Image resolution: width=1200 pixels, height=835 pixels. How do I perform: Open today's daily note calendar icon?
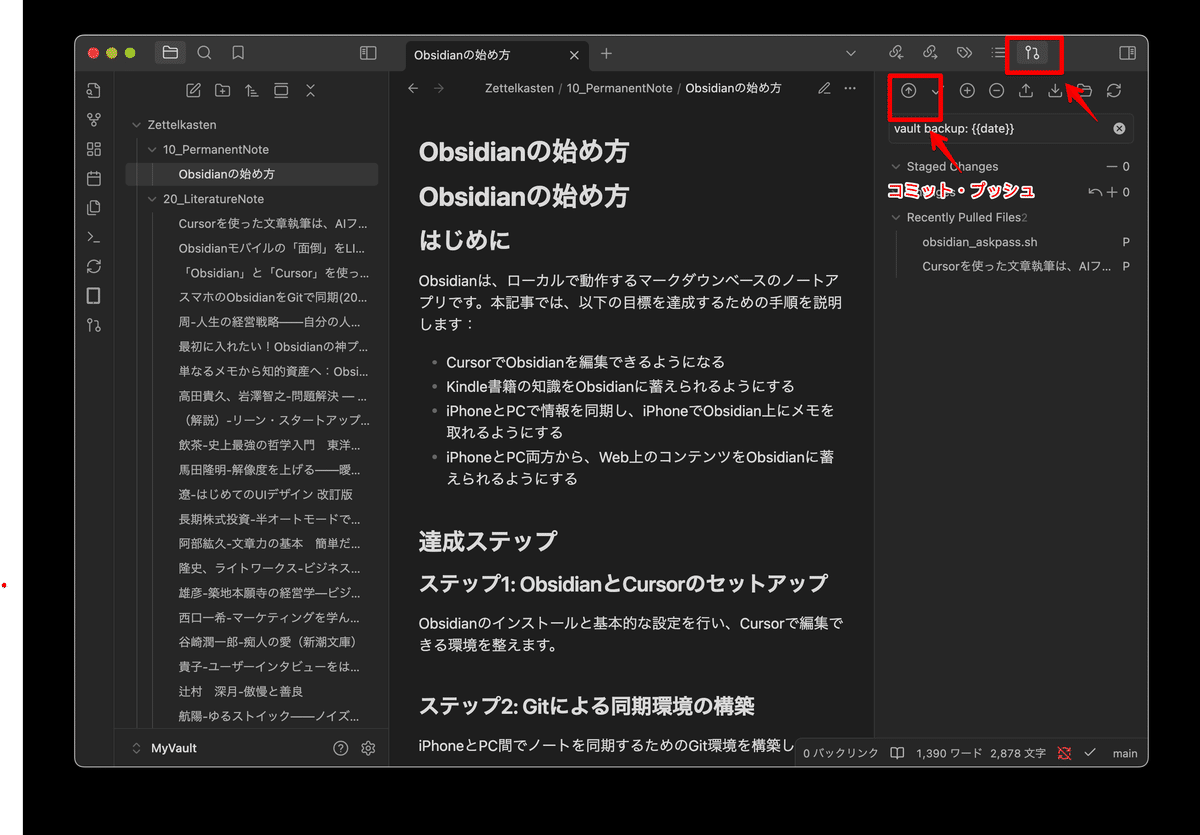(94, 179)
